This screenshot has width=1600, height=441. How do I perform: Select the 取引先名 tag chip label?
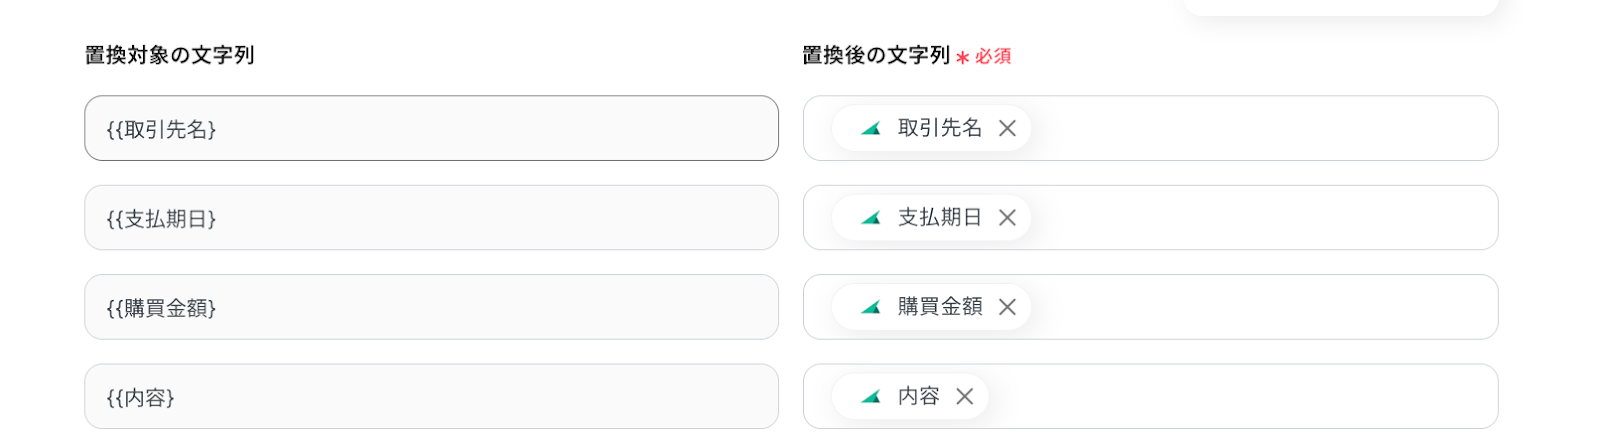coord(940,128)
